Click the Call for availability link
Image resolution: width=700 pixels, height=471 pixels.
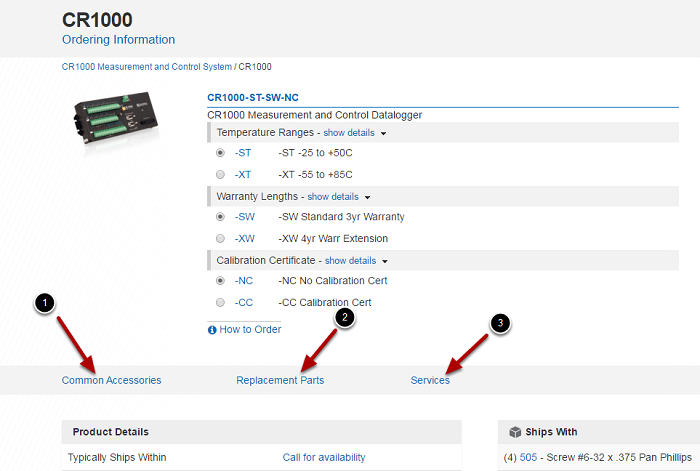(x=324, y=457)
